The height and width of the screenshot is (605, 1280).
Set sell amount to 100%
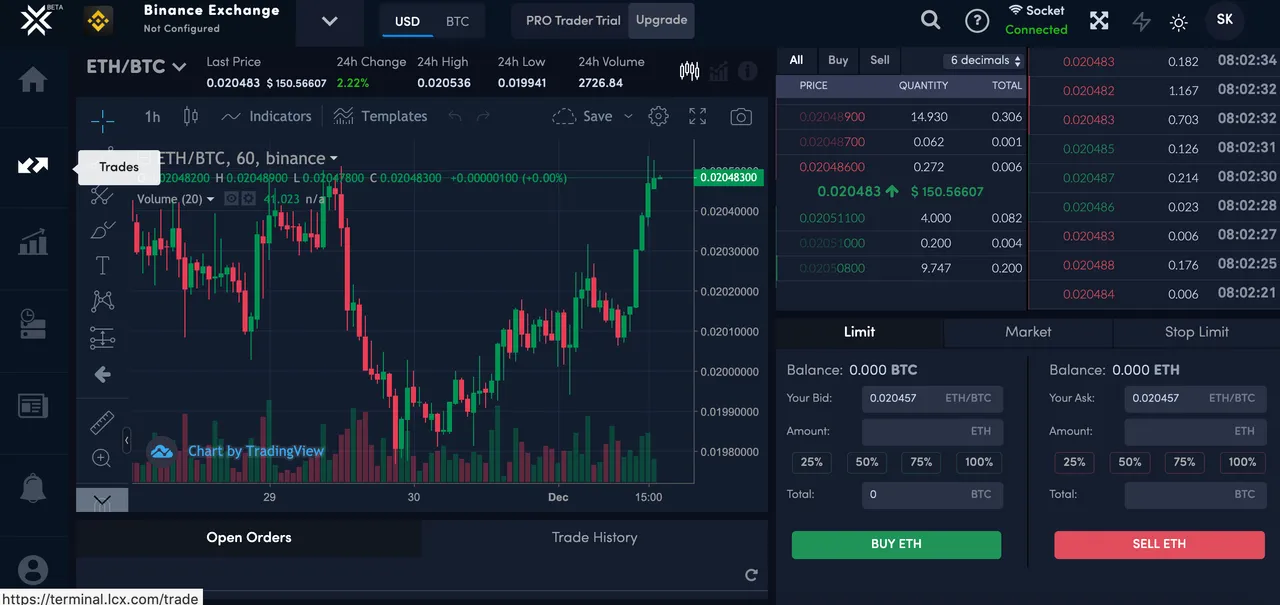[1242, 462]
